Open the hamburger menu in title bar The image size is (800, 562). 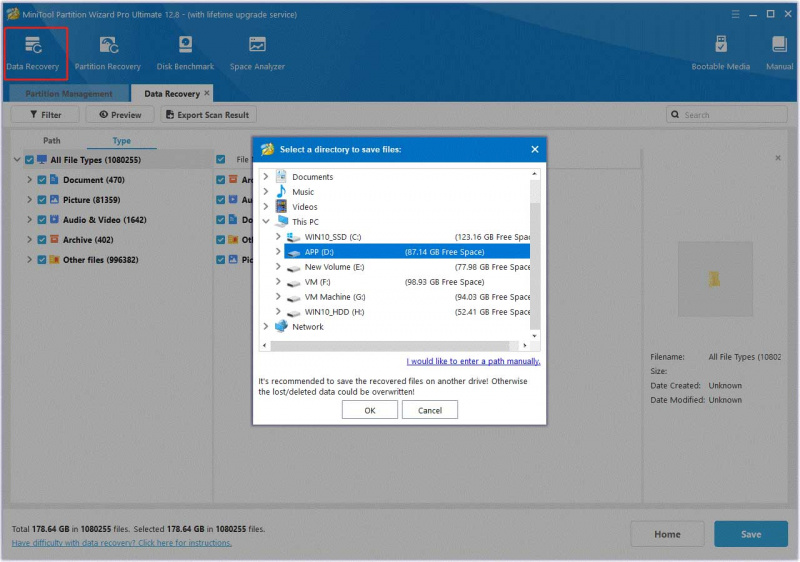(735, 14)
